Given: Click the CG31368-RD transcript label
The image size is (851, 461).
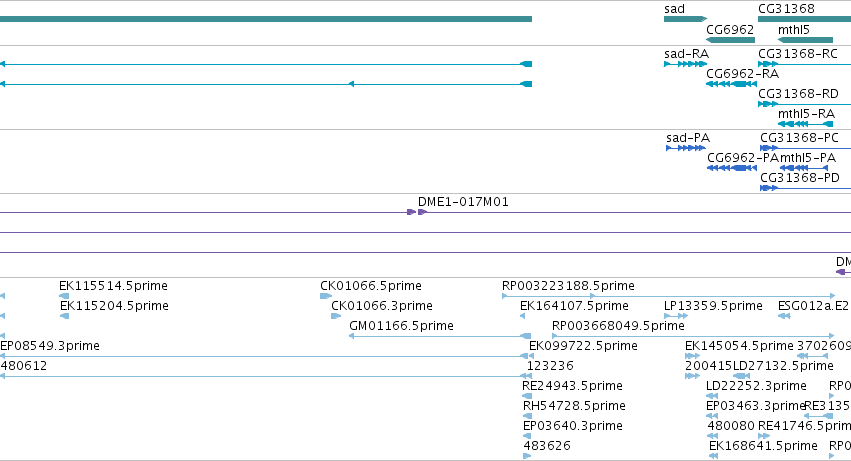Looking at the screenshot, I should [x=798, y=93].
